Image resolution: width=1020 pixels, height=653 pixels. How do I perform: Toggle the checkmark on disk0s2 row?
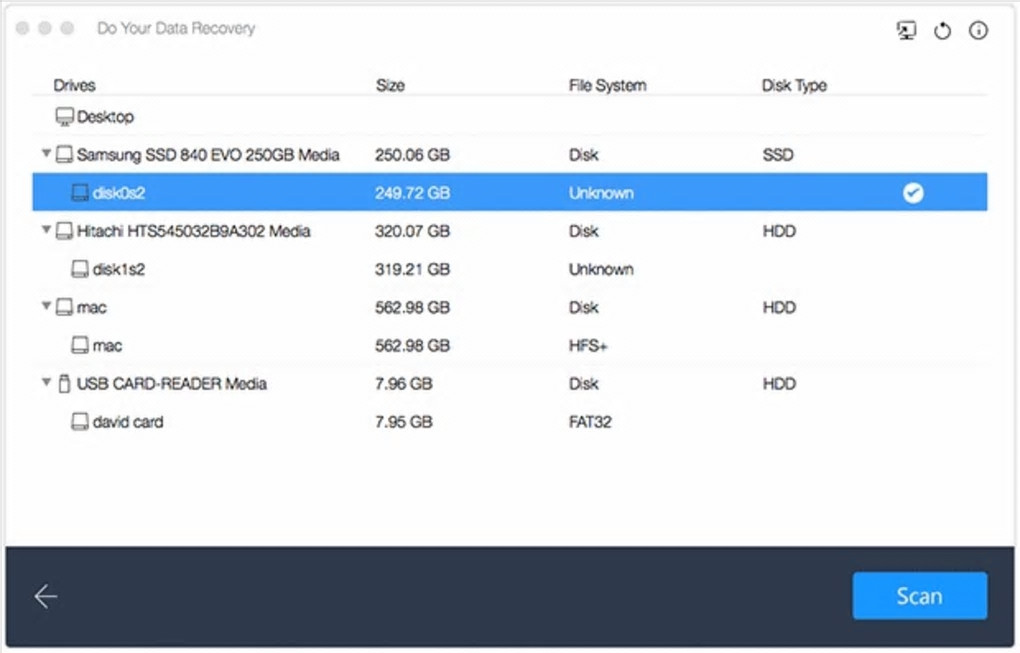(x=913, y=193)
